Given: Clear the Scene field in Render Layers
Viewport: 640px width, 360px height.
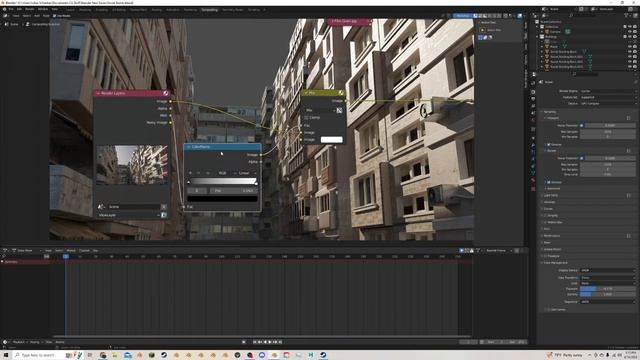Looking at the screenshot, I should pyautogui.click(x=164, y=207).
